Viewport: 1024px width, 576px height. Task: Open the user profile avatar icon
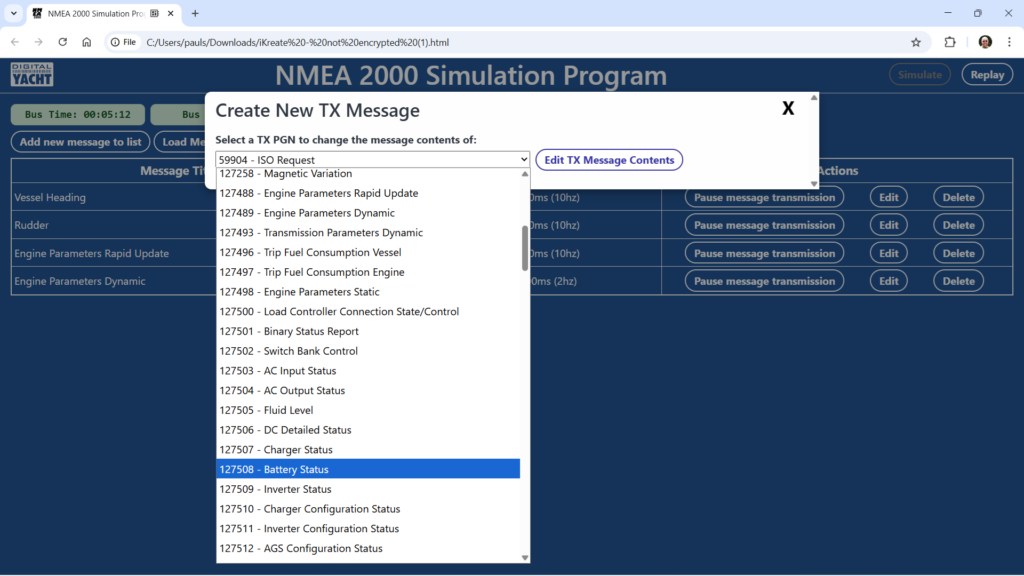pyautogui.click(x=985, y=42)
